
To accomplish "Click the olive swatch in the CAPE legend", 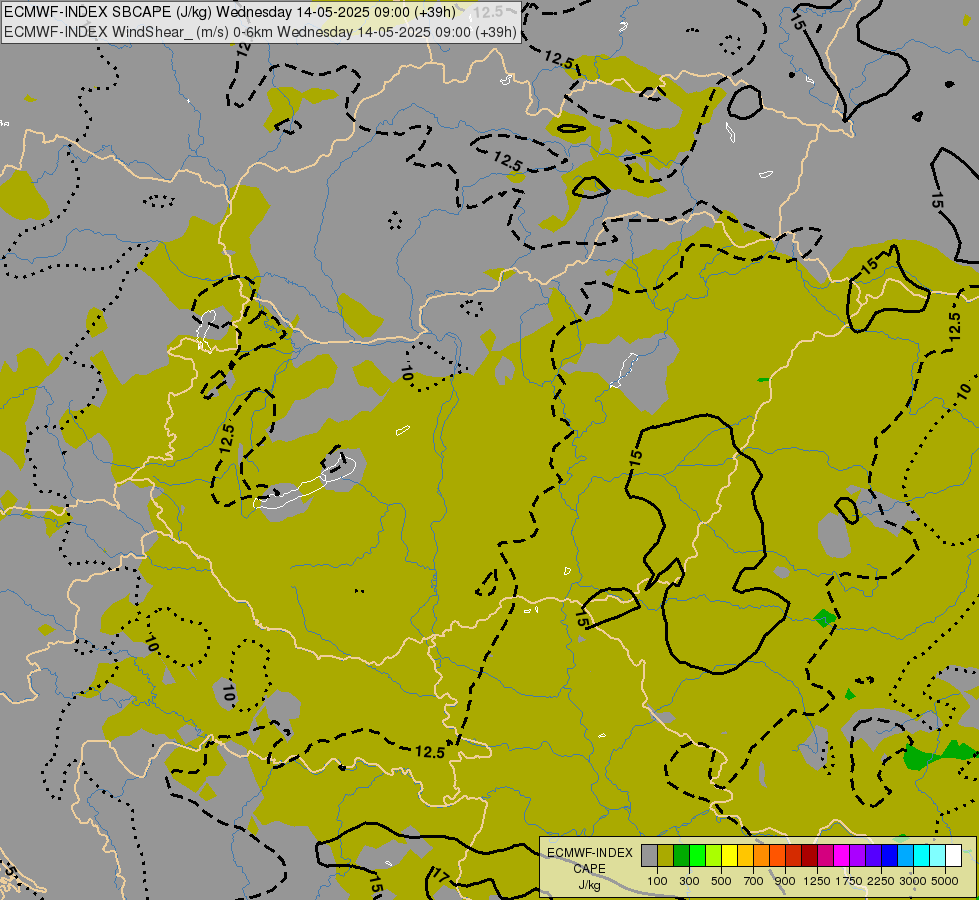I will point(665,855).
